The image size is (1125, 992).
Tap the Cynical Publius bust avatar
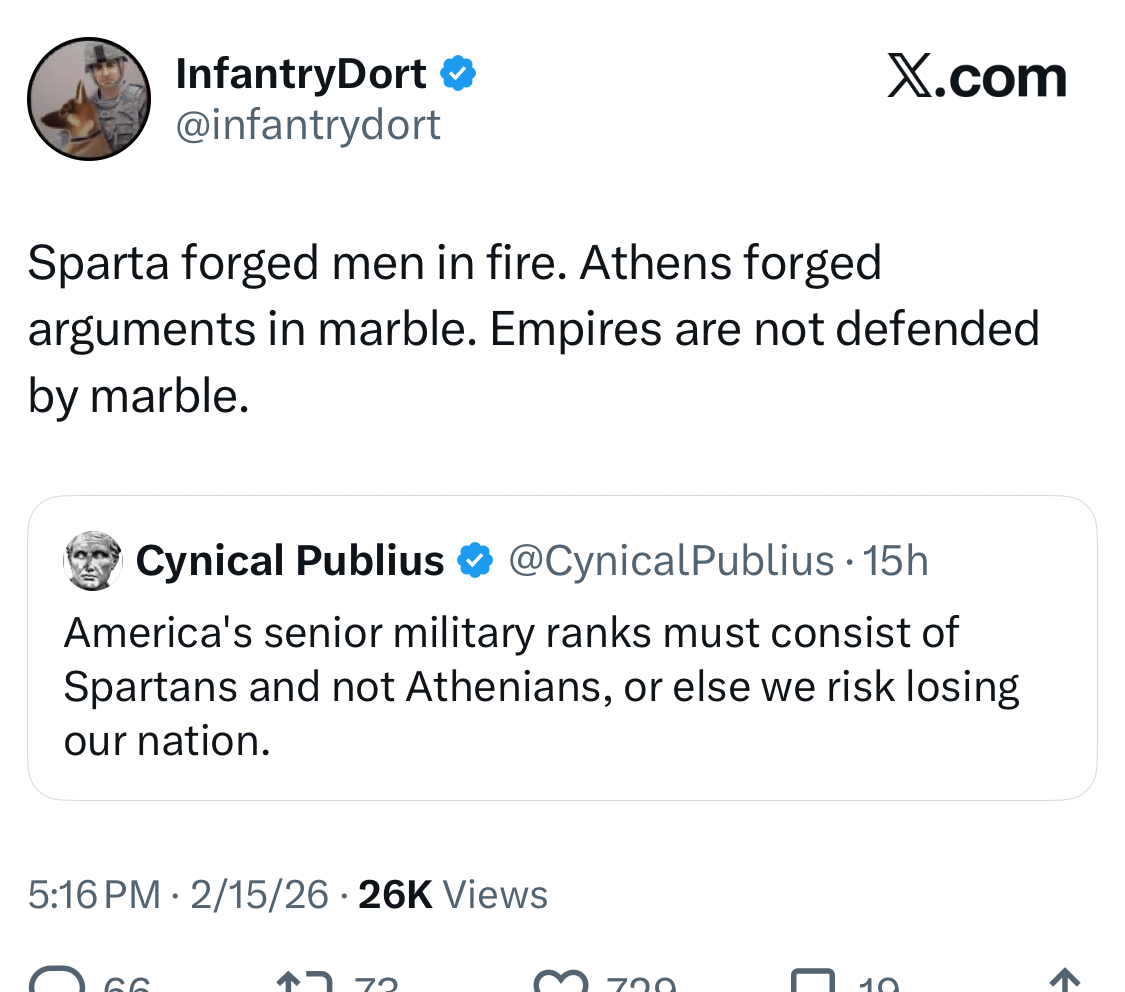tap(92, 561)
